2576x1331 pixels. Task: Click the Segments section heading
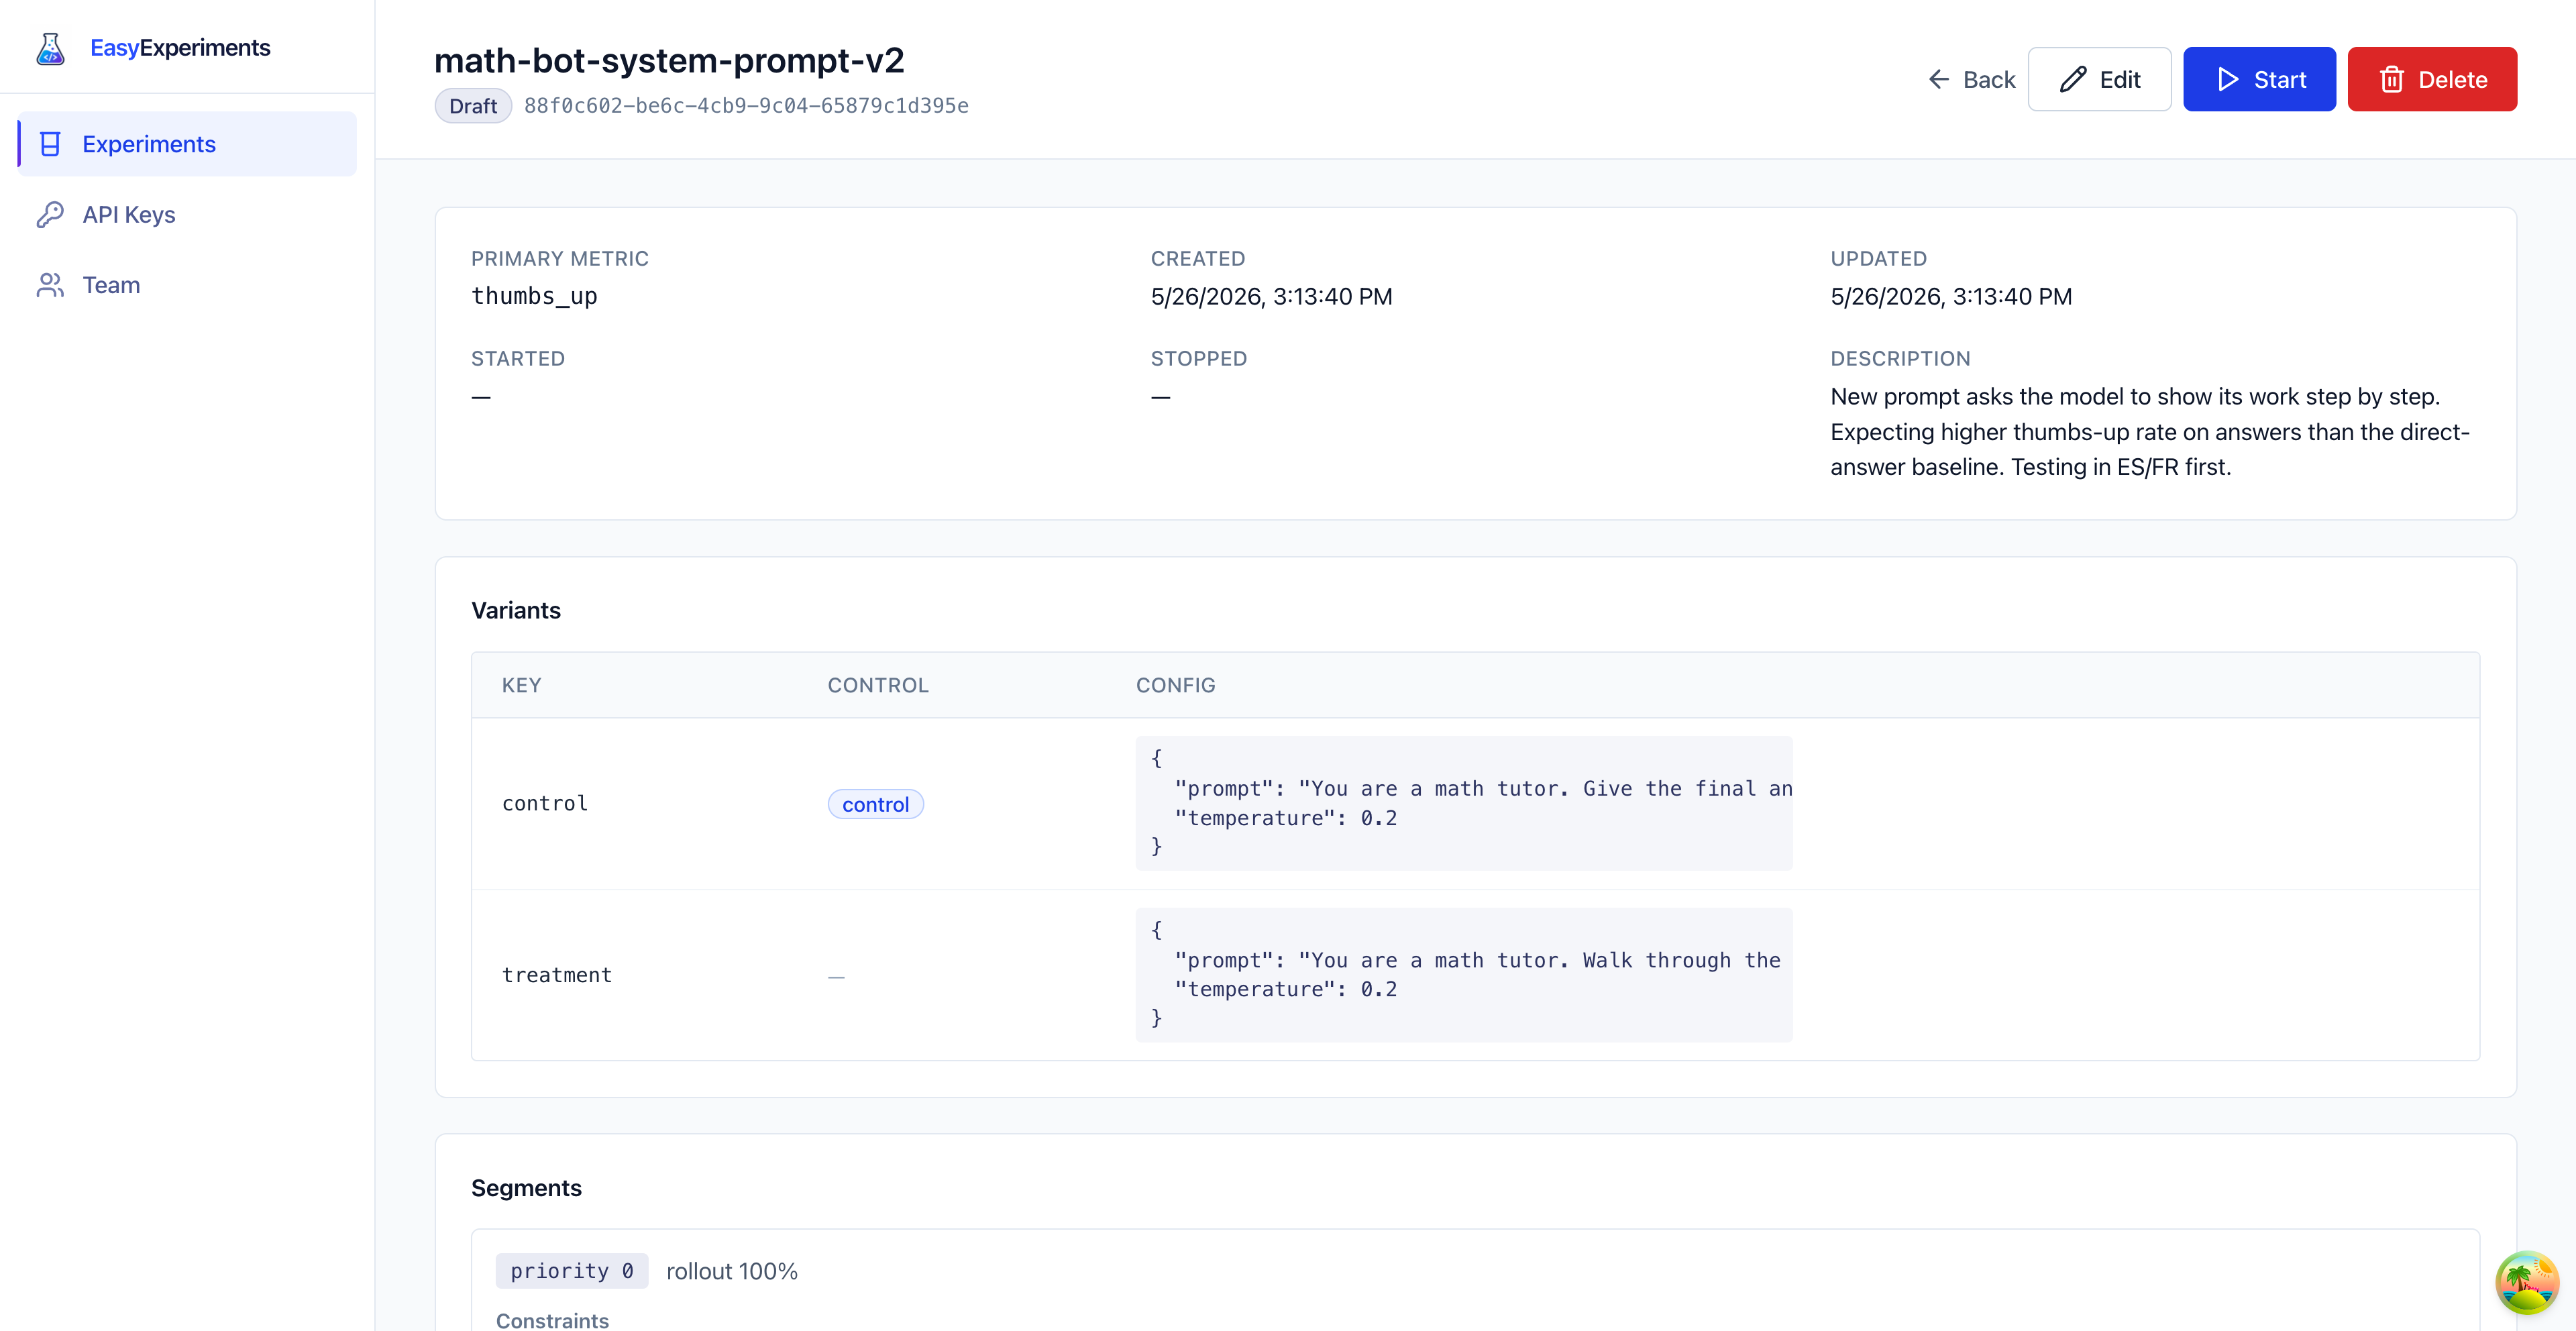pos(526,1188)
